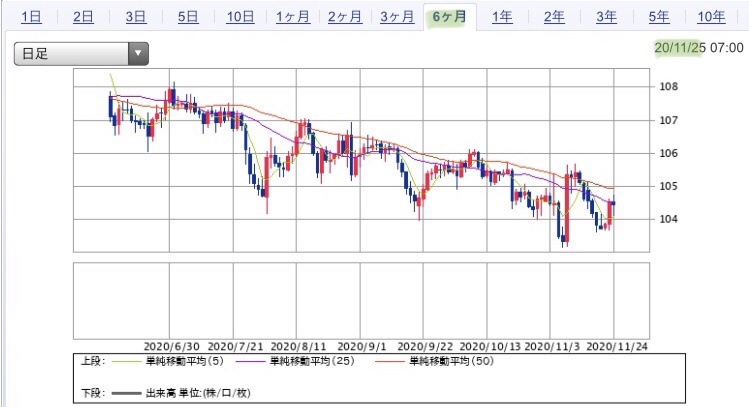Switch to the 1年 range
The height and width of the screenshot is (407, 749).
[502, 17]
